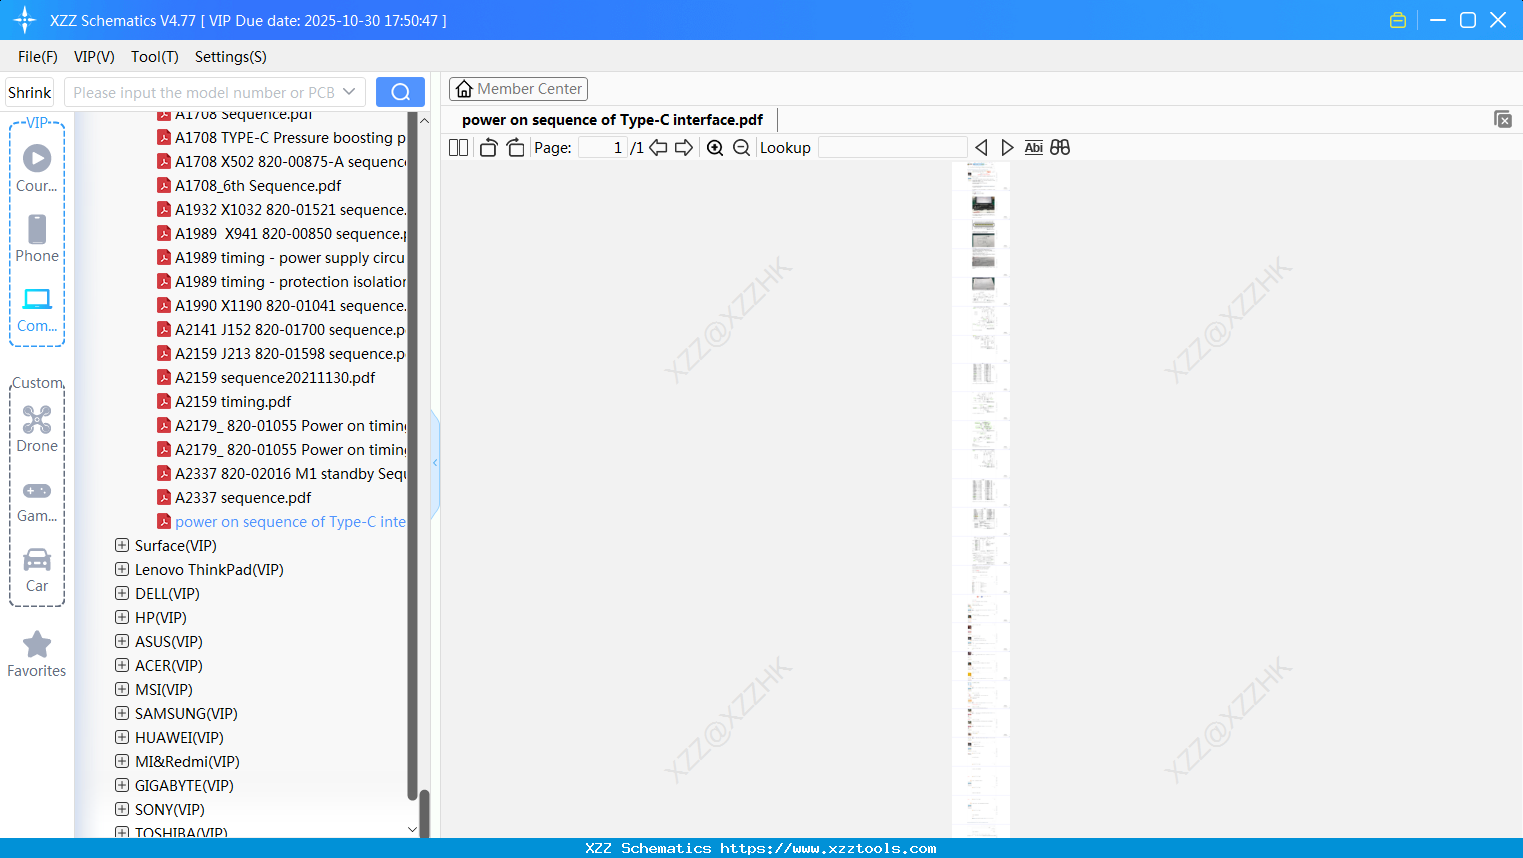Open the model number dropdown arrow
Viewport: 1523px width, 858px height.
pyautogui.click(x=349, y=92)
